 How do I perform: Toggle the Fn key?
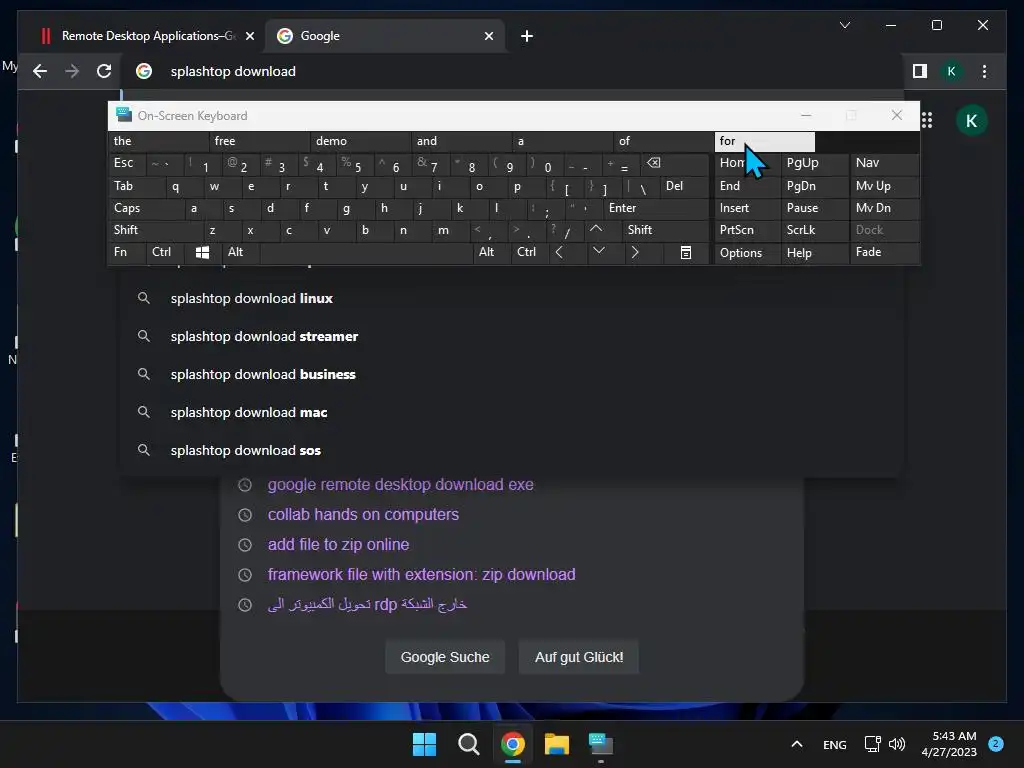pyautogui.click(x=126, y=252)
